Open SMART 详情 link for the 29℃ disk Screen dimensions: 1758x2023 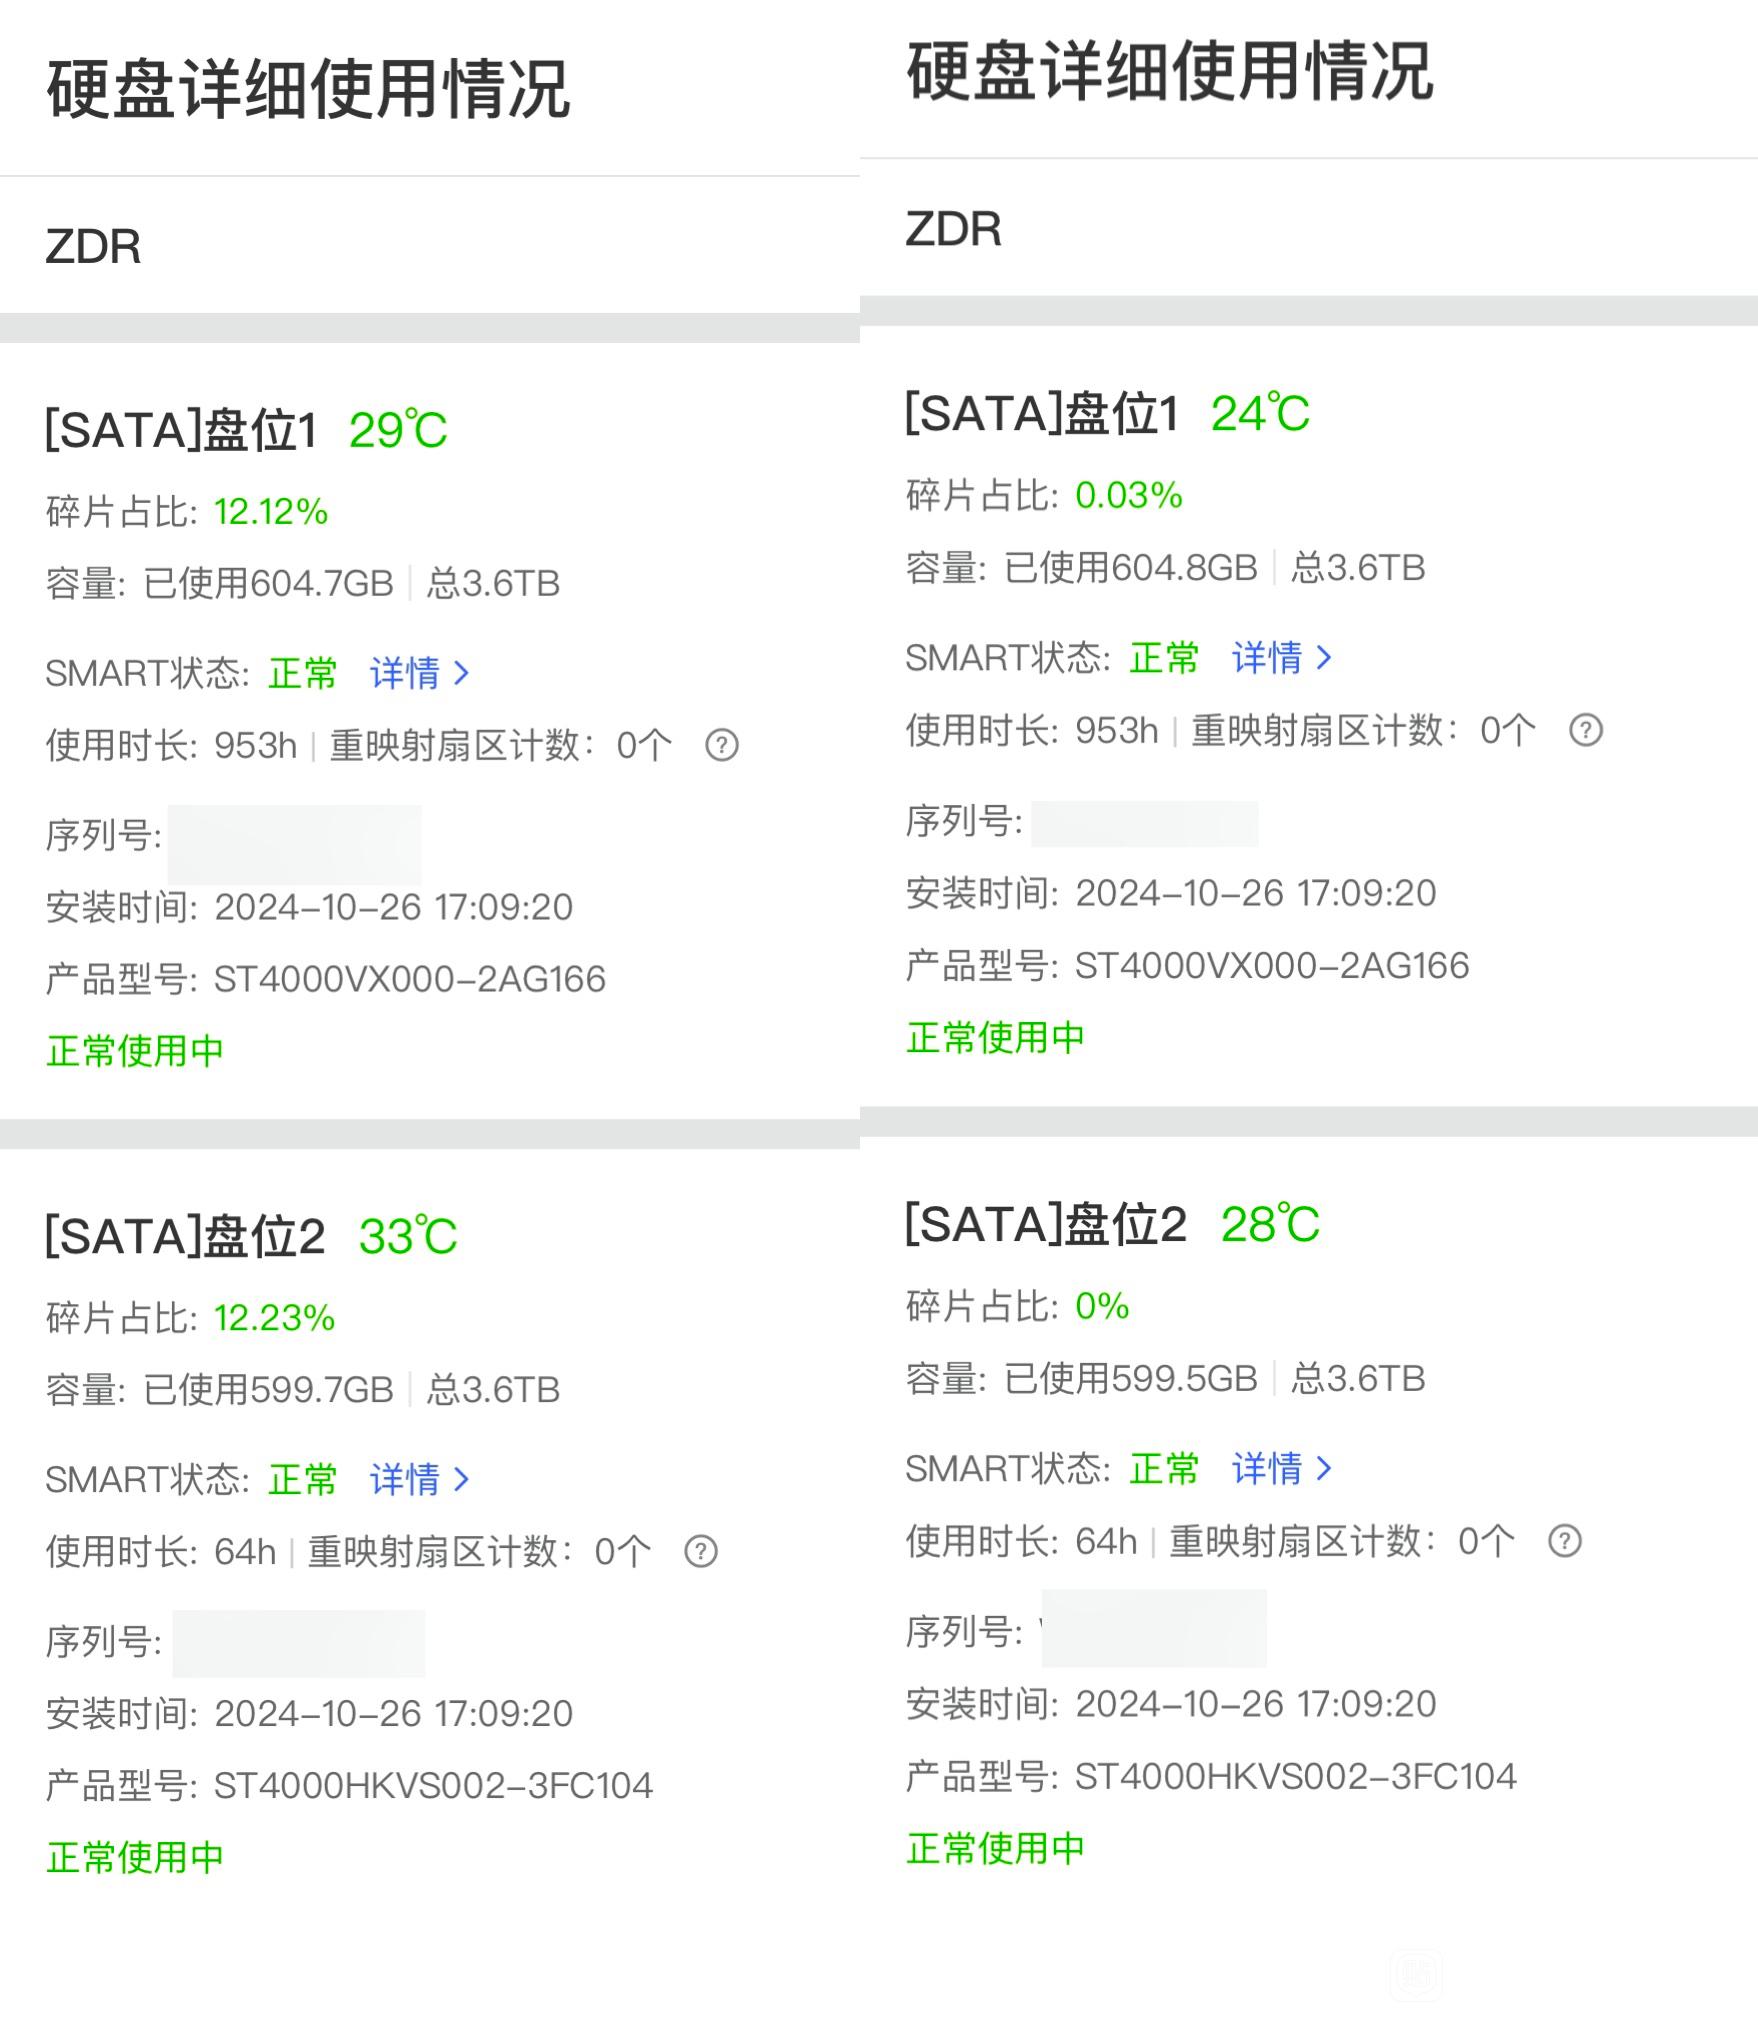tap(405, 673)
